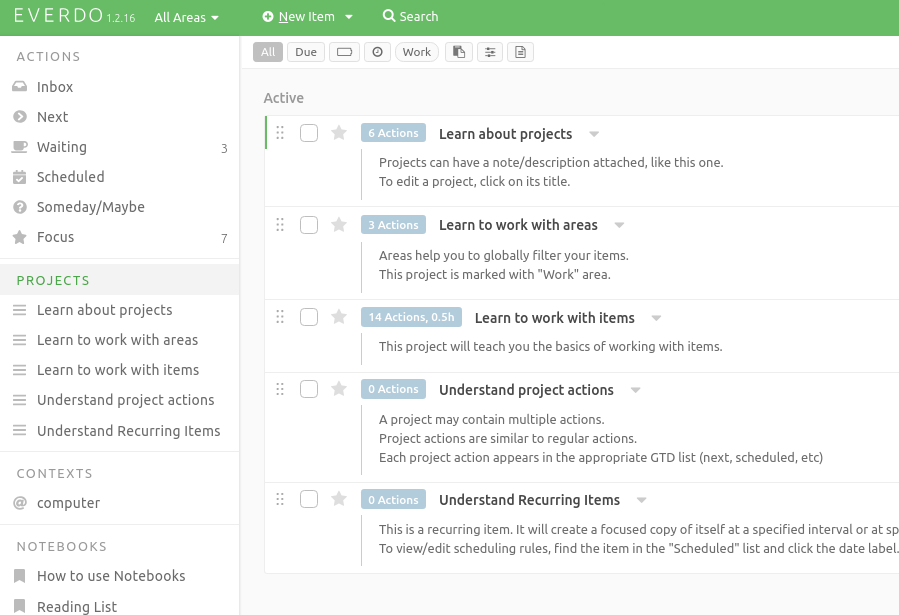899x615 pixels.
Task: Check the 'Learn about projects' checkbox
Action: click(x=309, y=133)
